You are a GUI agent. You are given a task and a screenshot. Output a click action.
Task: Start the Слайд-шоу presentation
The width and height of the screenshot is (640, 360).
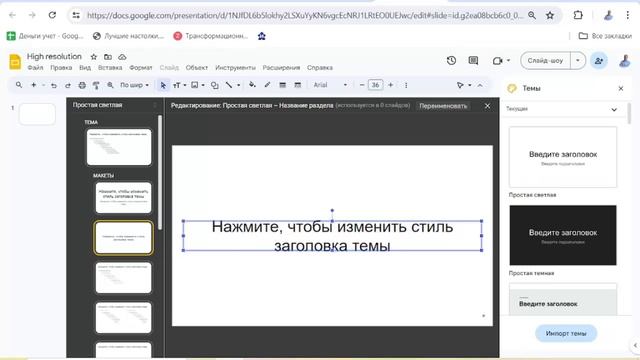pyautogui.click(x=545, y=60)
